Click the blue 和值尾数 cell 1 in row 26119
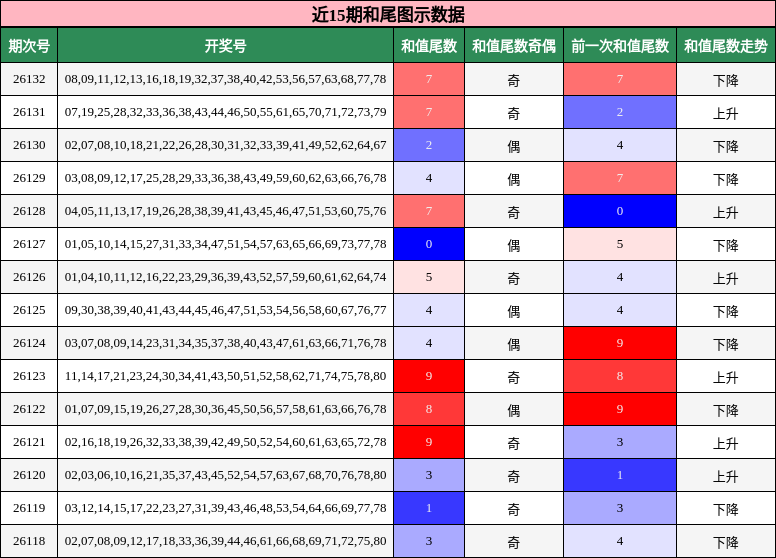The height and width of the screenshot is (558, 776). (429, 508)
